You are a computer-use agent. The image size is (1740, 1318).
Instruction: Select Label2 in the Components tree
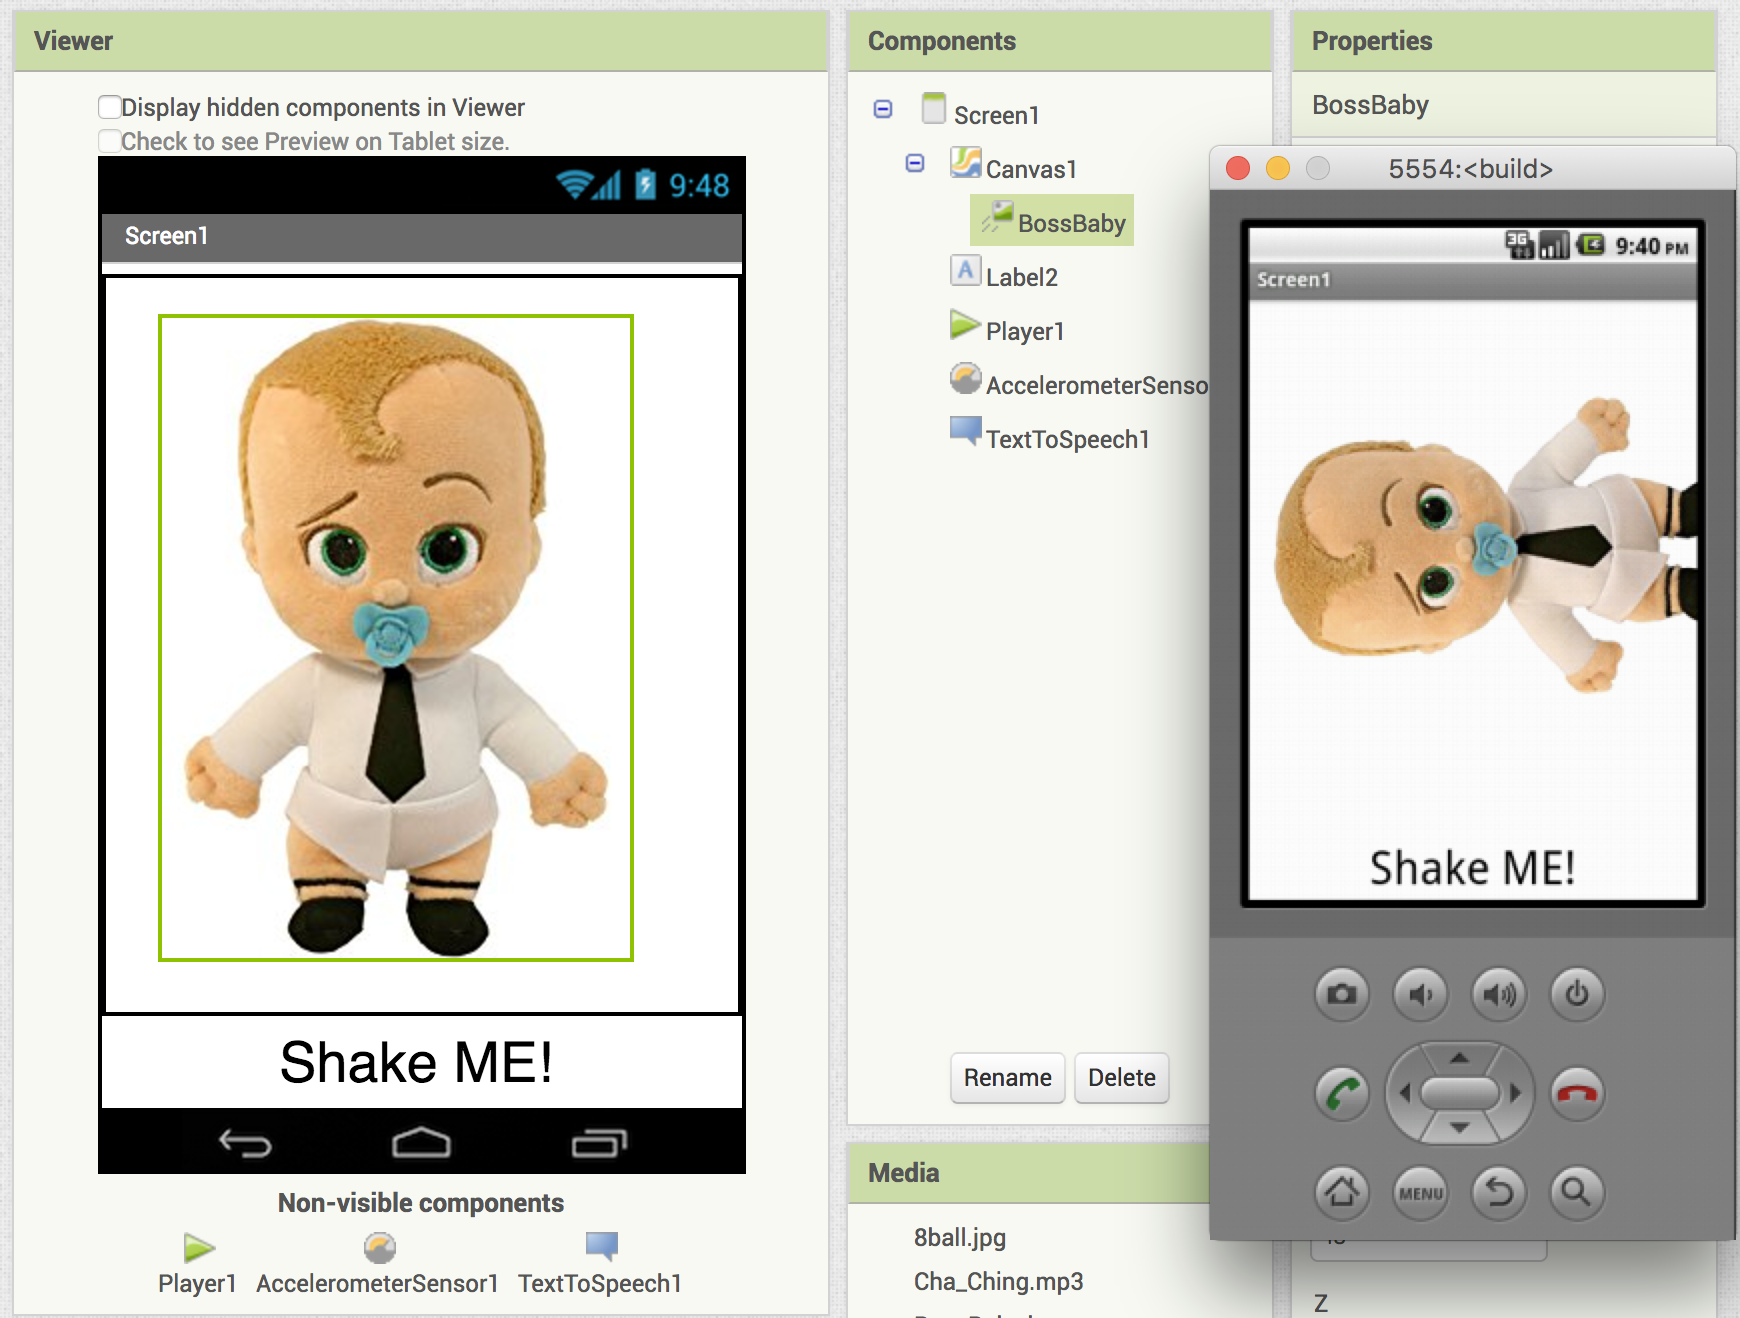point(1021,277)
